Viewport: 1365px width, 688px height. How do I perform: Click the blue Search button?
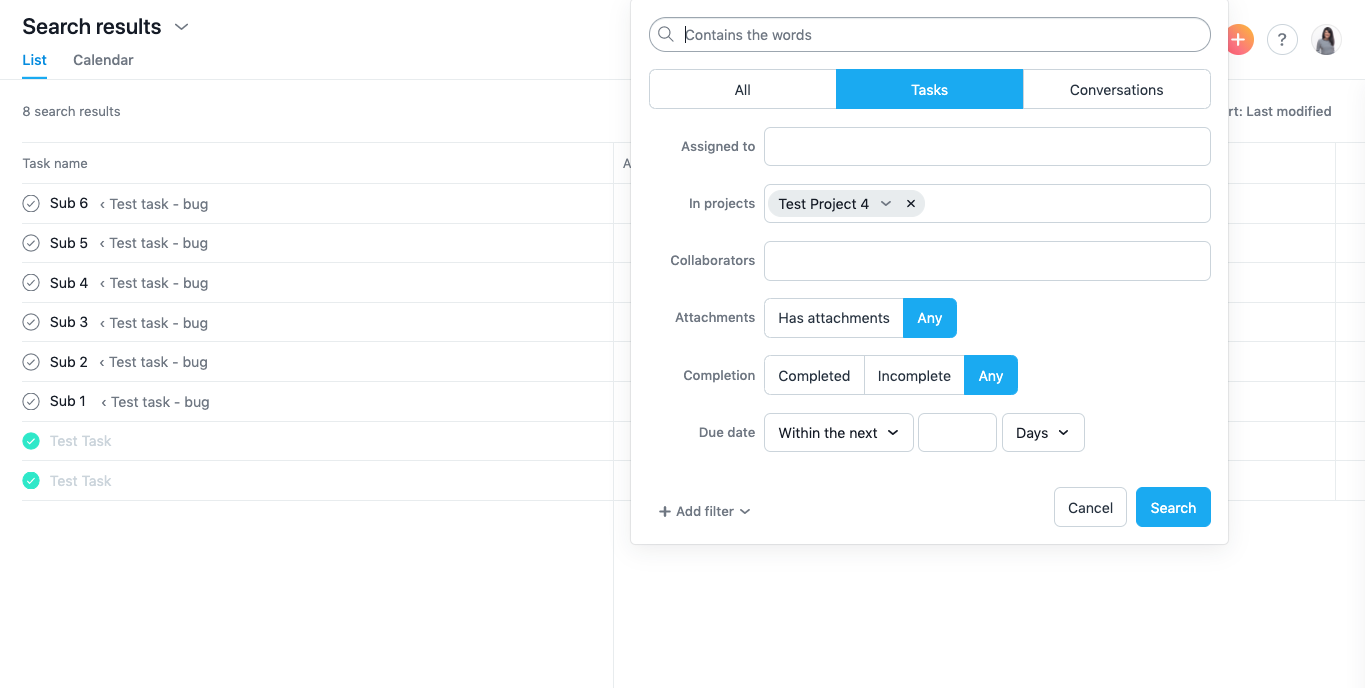point(1173,508)
